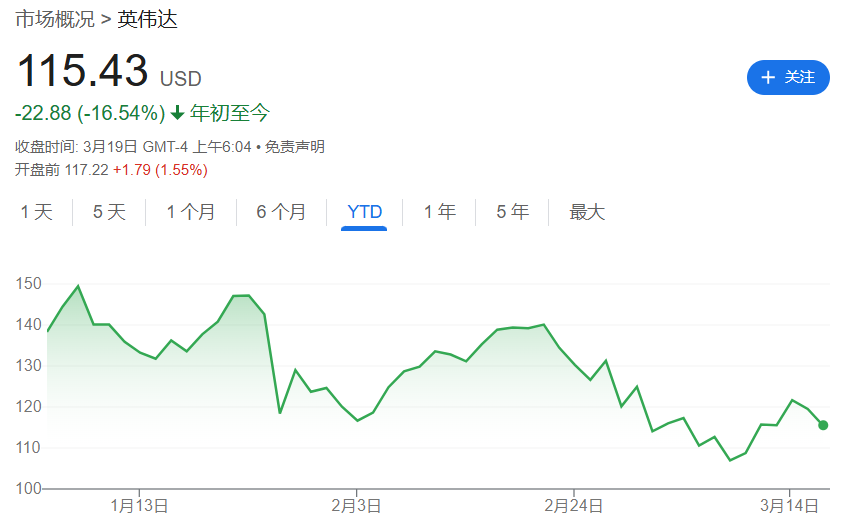
Task: Click the USD currency label
Action: point(181,79)
